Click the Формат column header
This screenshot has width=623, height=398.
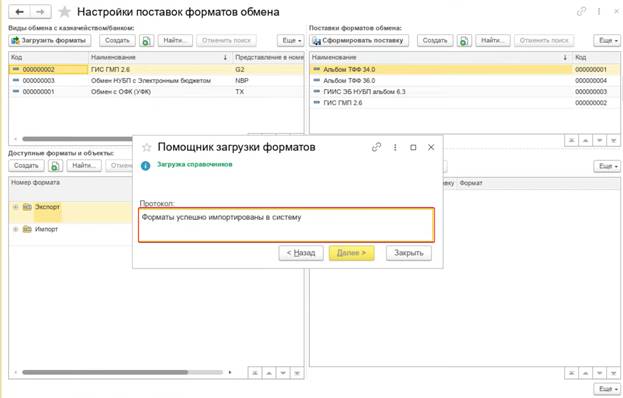[x=538, y=183]
